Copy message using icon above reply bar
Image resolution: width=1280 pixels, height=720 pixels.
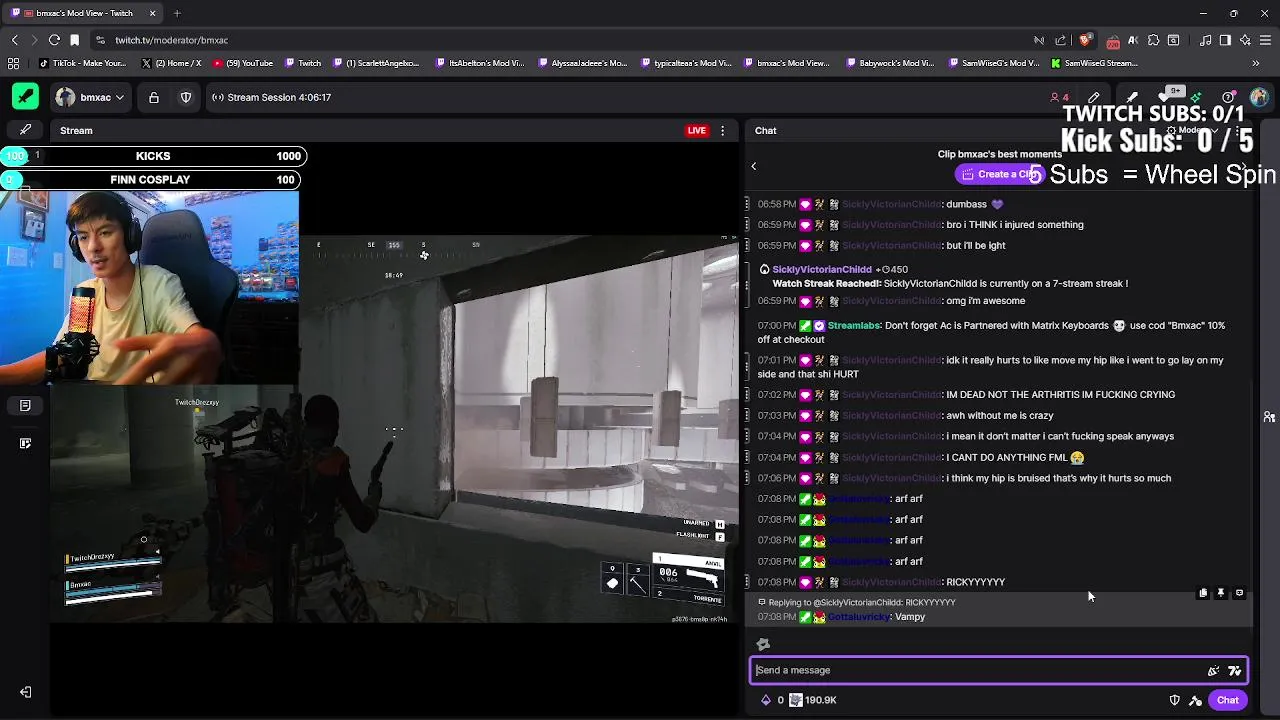click(x=1203, y=593)
